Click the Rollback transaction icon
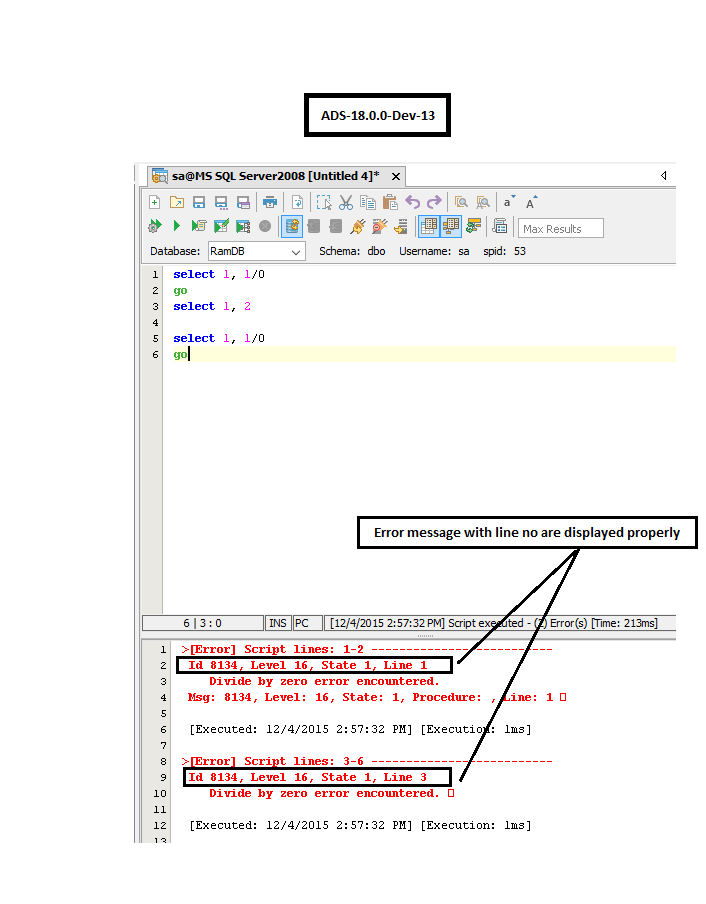The height and width of the screenshot is (904, 706). pos(336,227)
